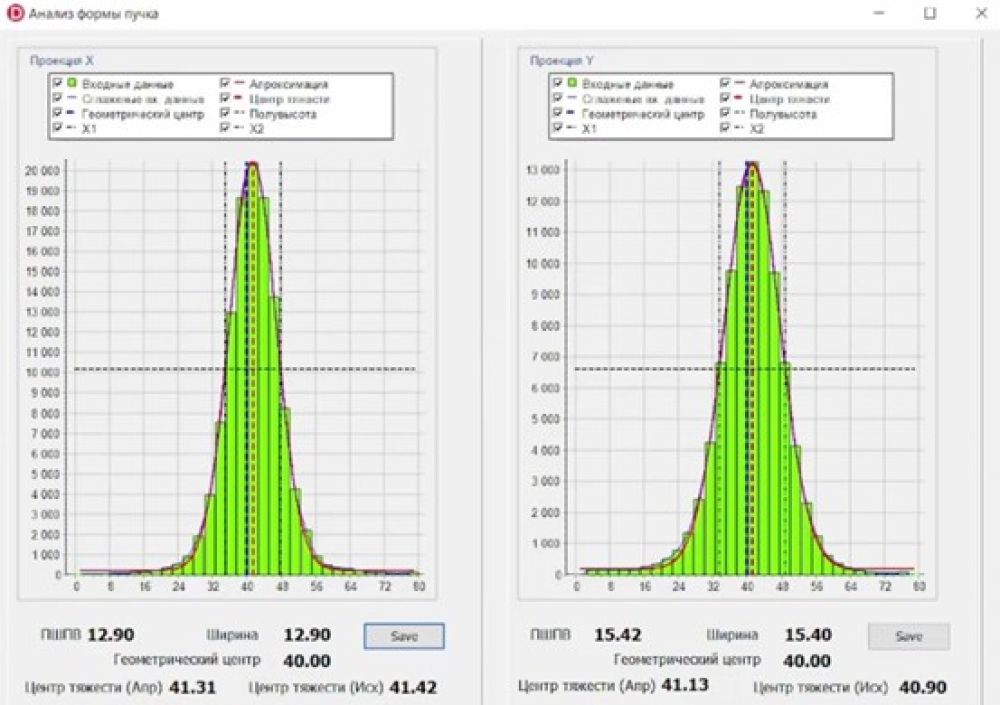Hide the smoothed data series in Проекция Y
1000x705 pixels.
(557, 99)
